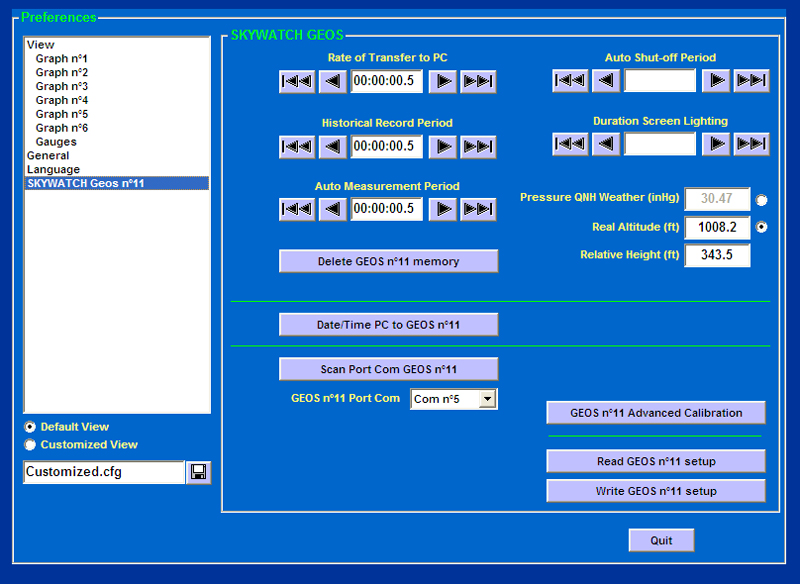Click the Rate of Transfer to PC time field
This screenshot has width=800, height=584.
click(387, 81)
